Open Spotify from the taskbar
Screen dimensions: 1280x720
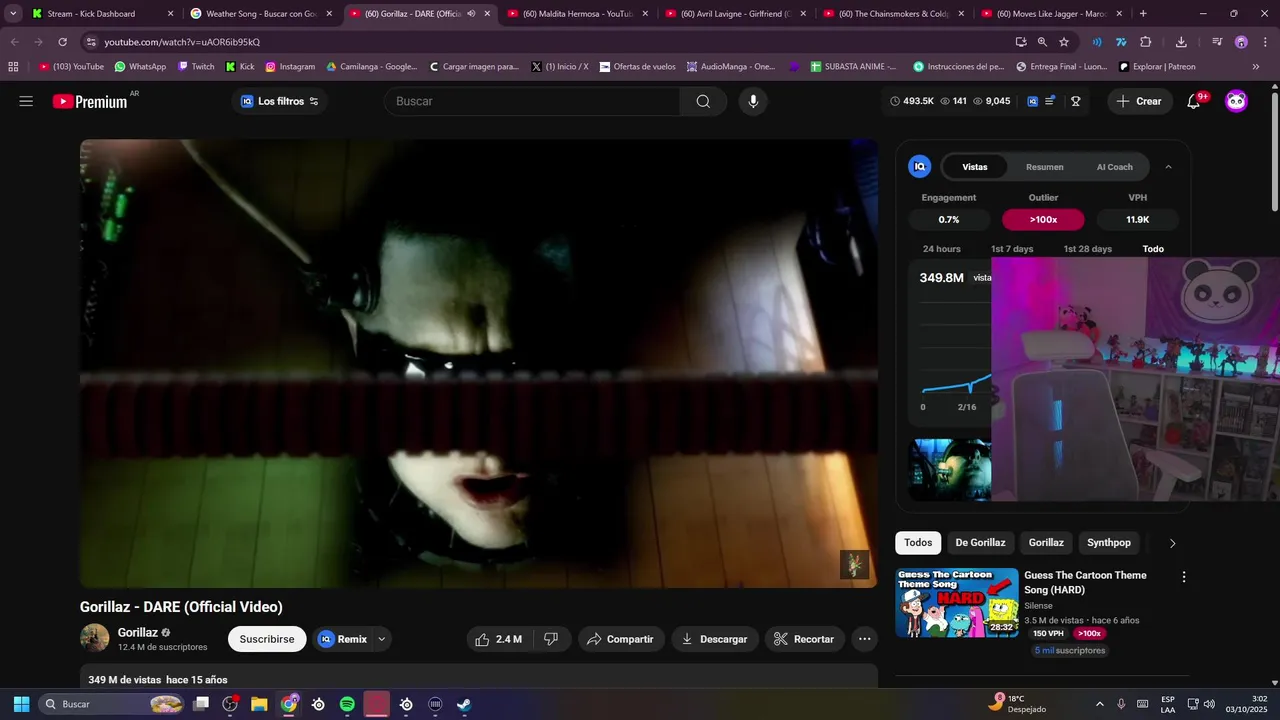[x=347, y=704]
